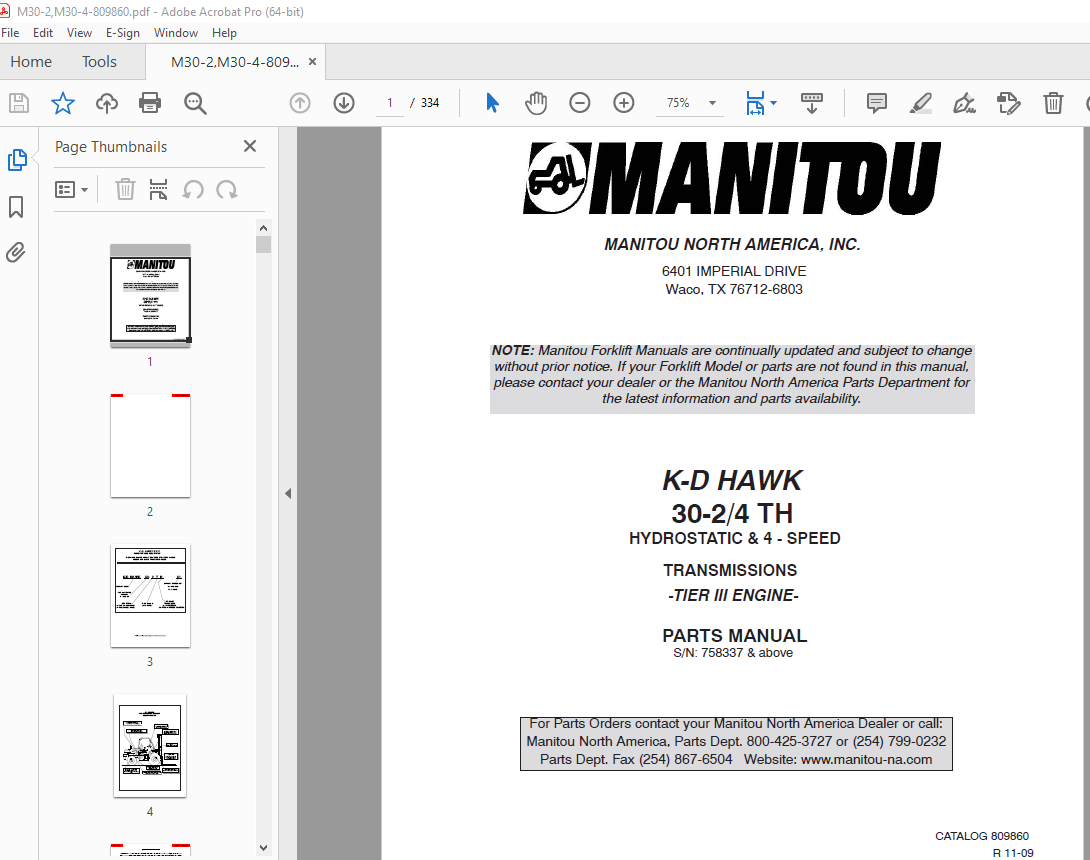Click the Edit PDF stamp icon
The image size is (1090, 860).
point(1009,104)
